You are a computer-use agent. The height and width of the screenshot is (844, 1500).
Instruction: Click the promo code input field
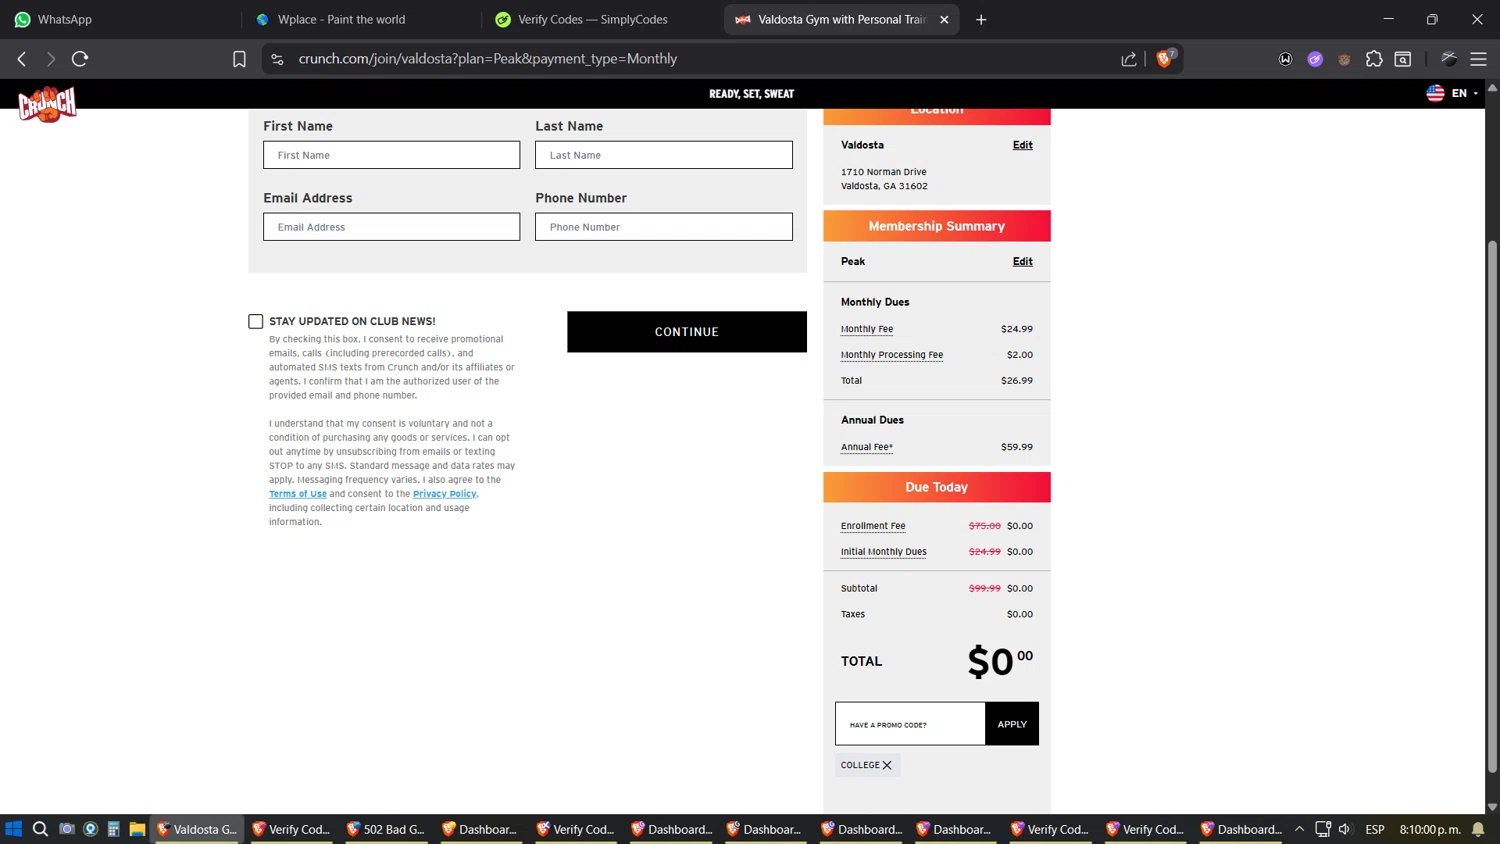[910, 724]
